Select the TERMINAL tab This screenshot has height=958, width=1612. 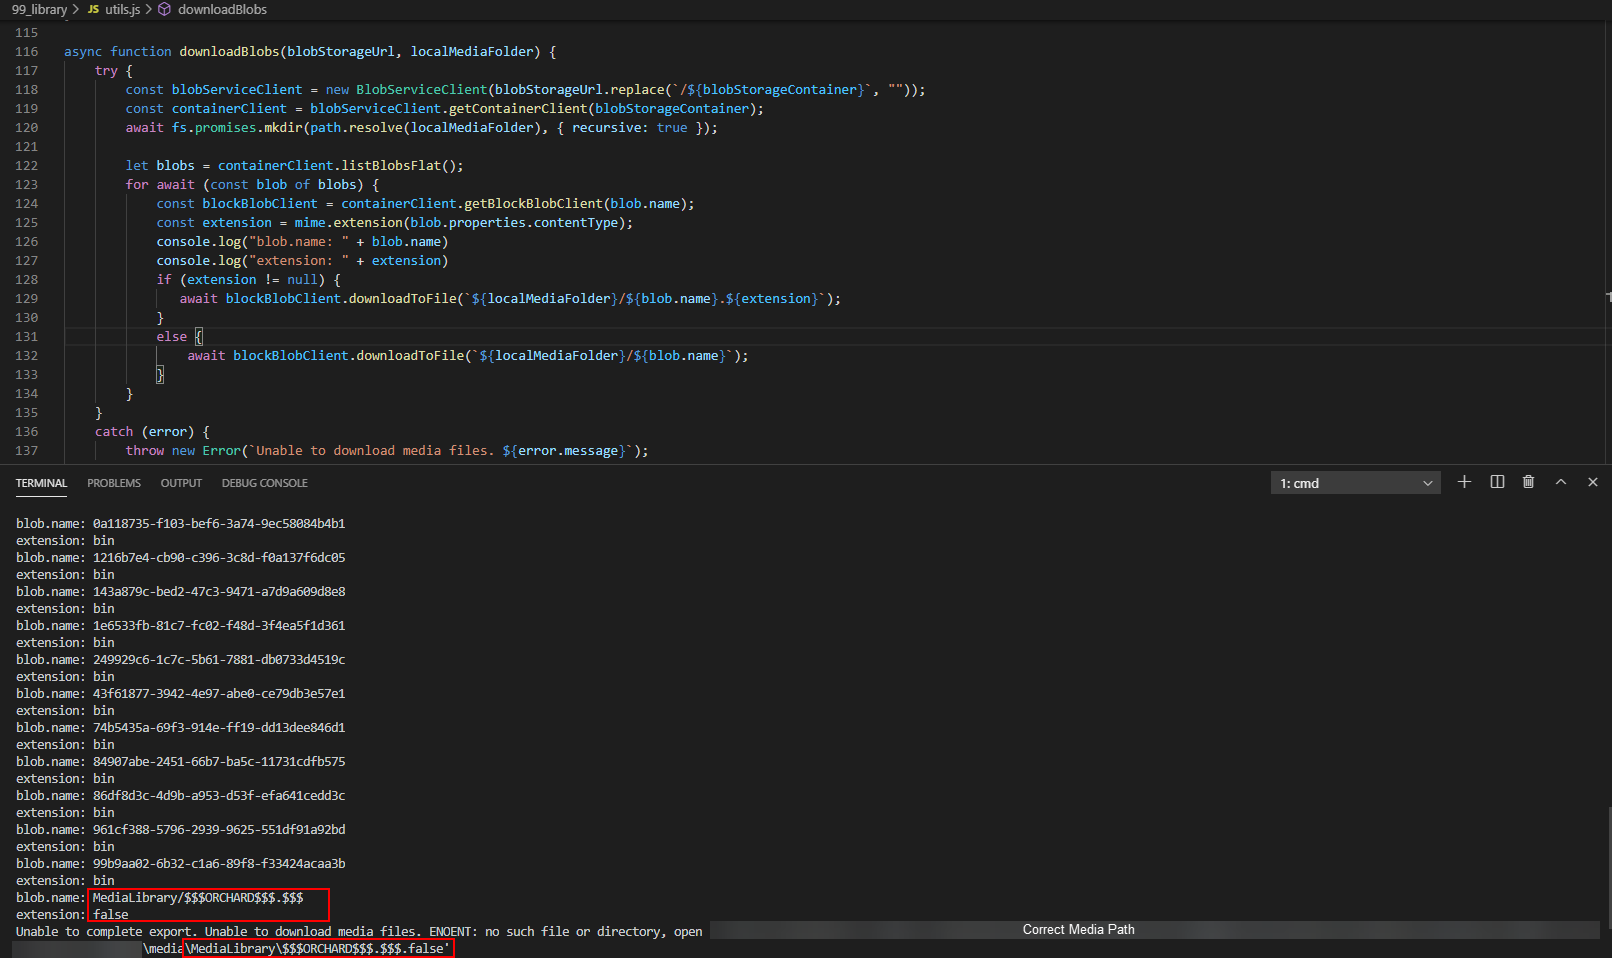[x=41, y=483]
